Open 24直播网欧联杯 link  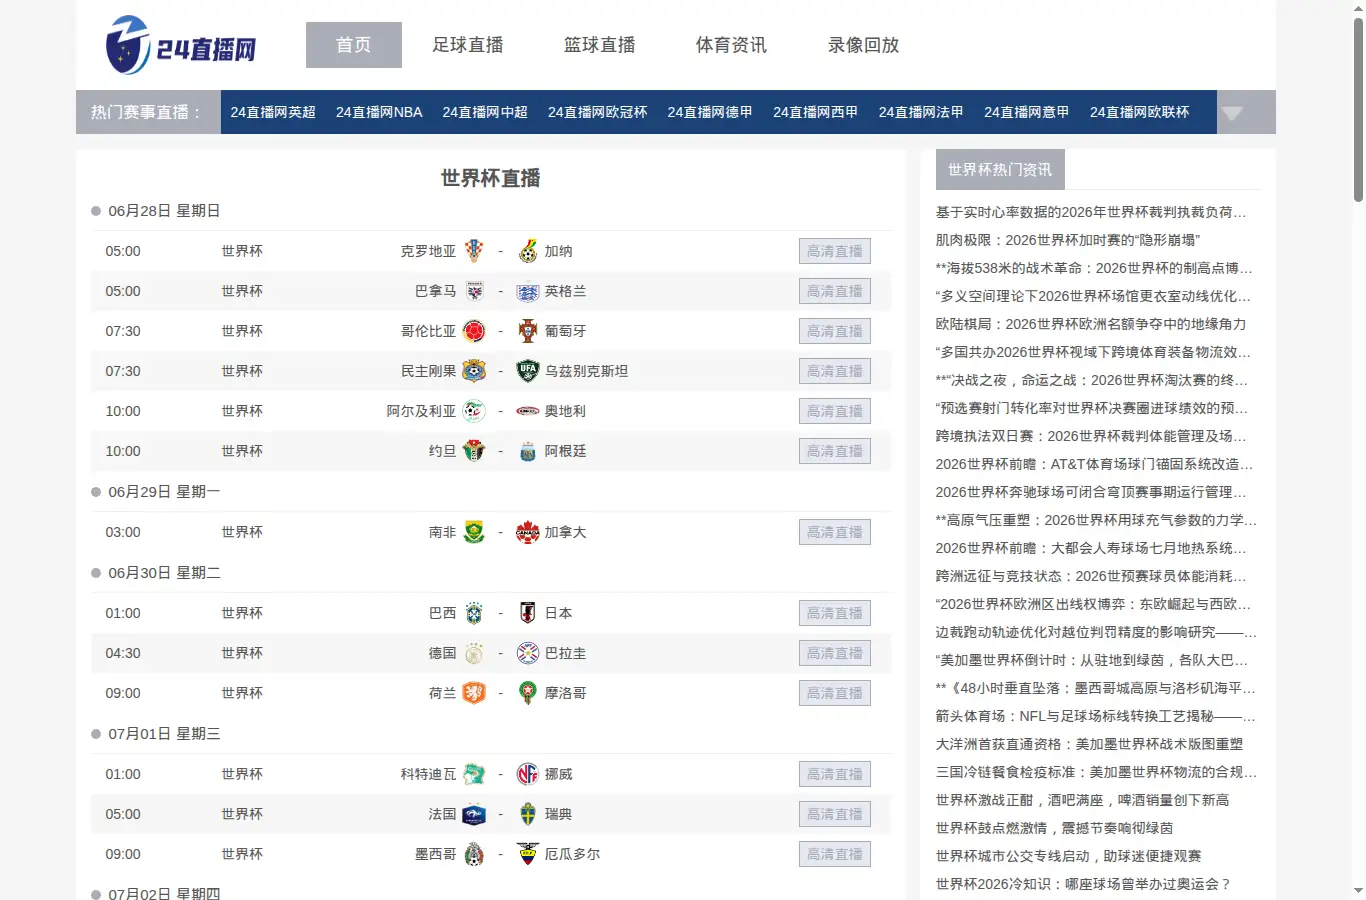click(1140, 112)
